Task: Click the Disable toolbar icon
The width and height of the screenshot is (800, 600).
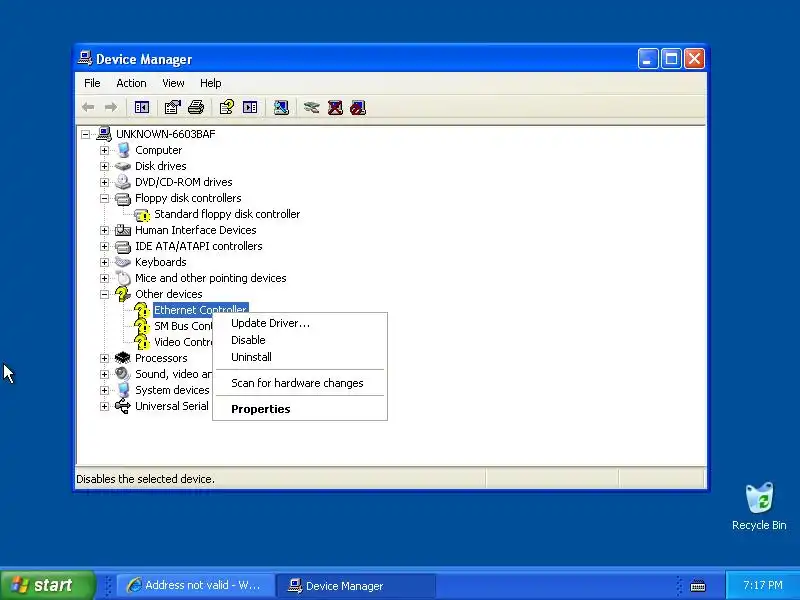Action: (358, 107)
